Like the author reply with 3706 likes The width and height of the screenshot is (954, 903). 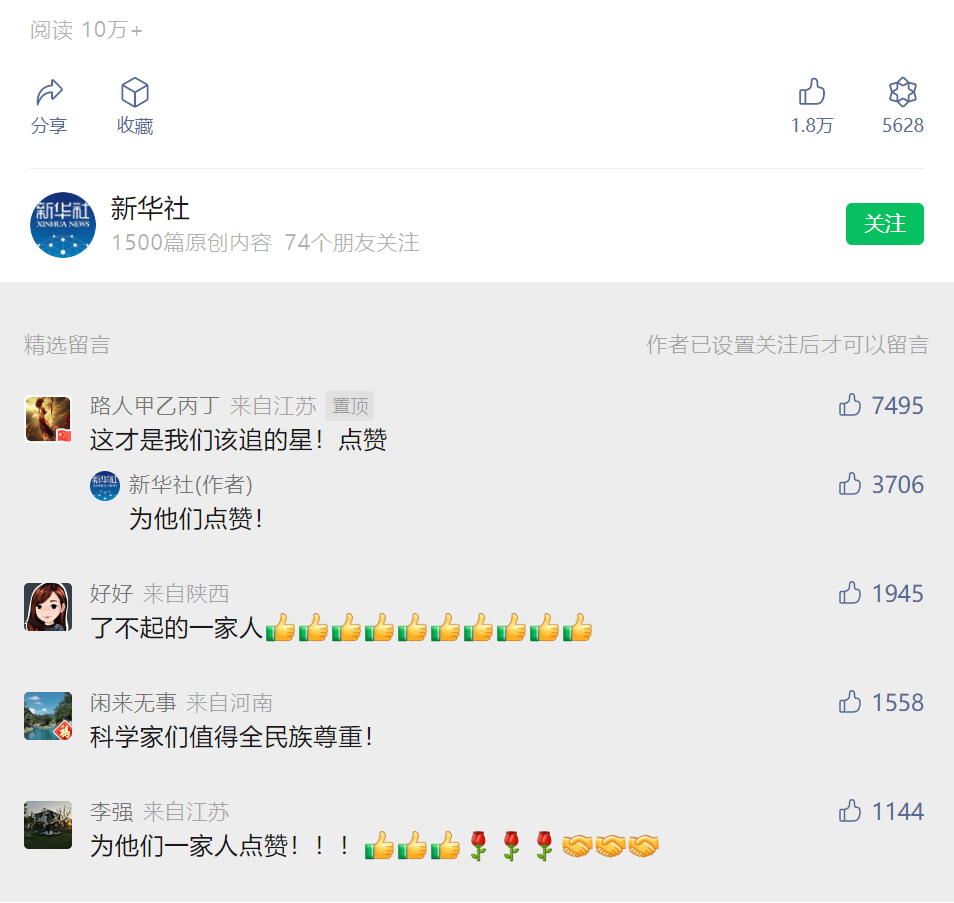click(x=850, y=484)
